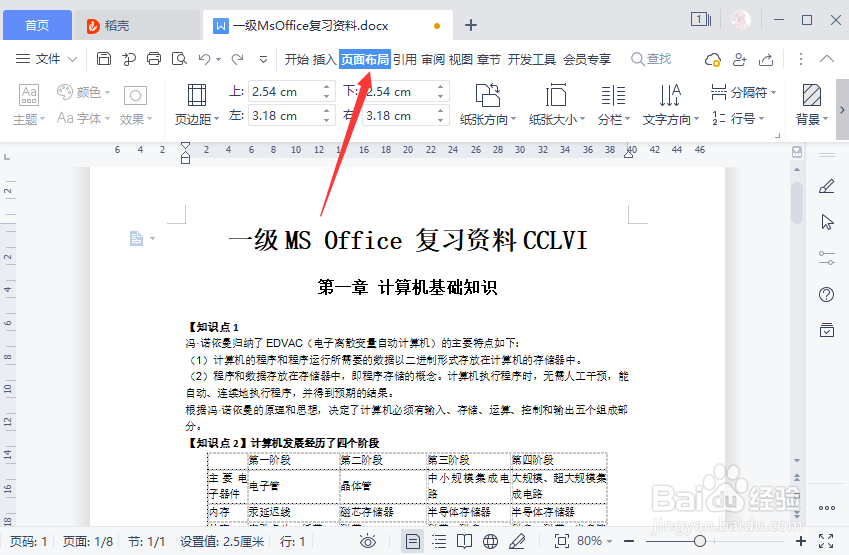Image resolution: width=849 pixels, height=555 pixels.
Task: Click the share icon
Action: [x=766, y=59]
